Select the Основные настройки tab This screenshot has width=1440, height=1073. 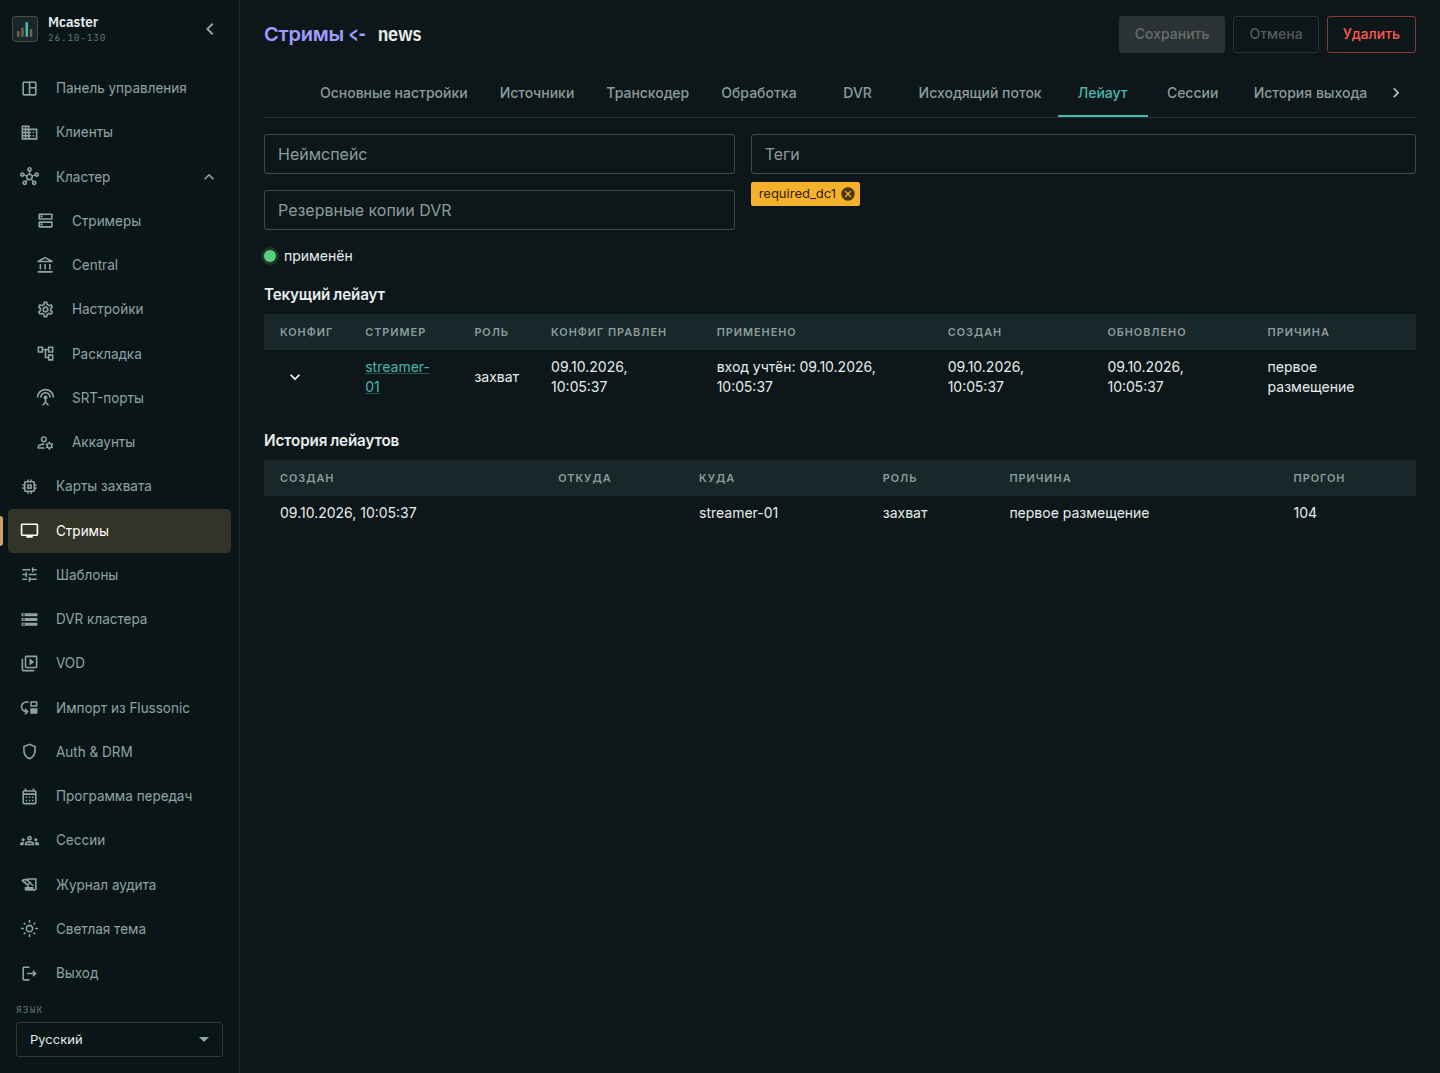point(394,93)
